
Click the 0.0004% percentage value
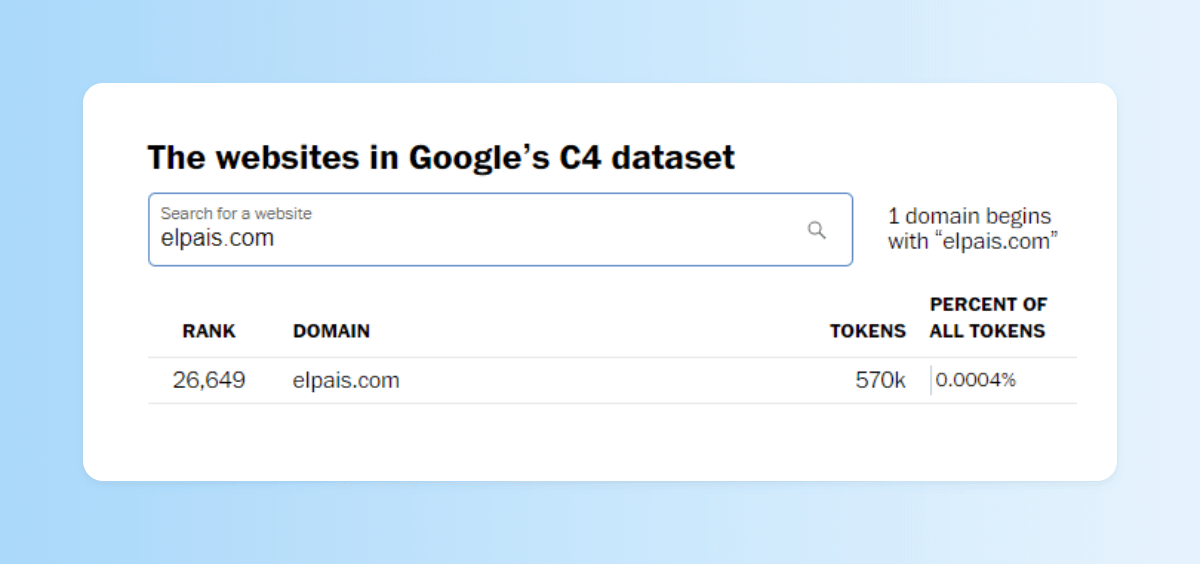(x=976, y=380)
